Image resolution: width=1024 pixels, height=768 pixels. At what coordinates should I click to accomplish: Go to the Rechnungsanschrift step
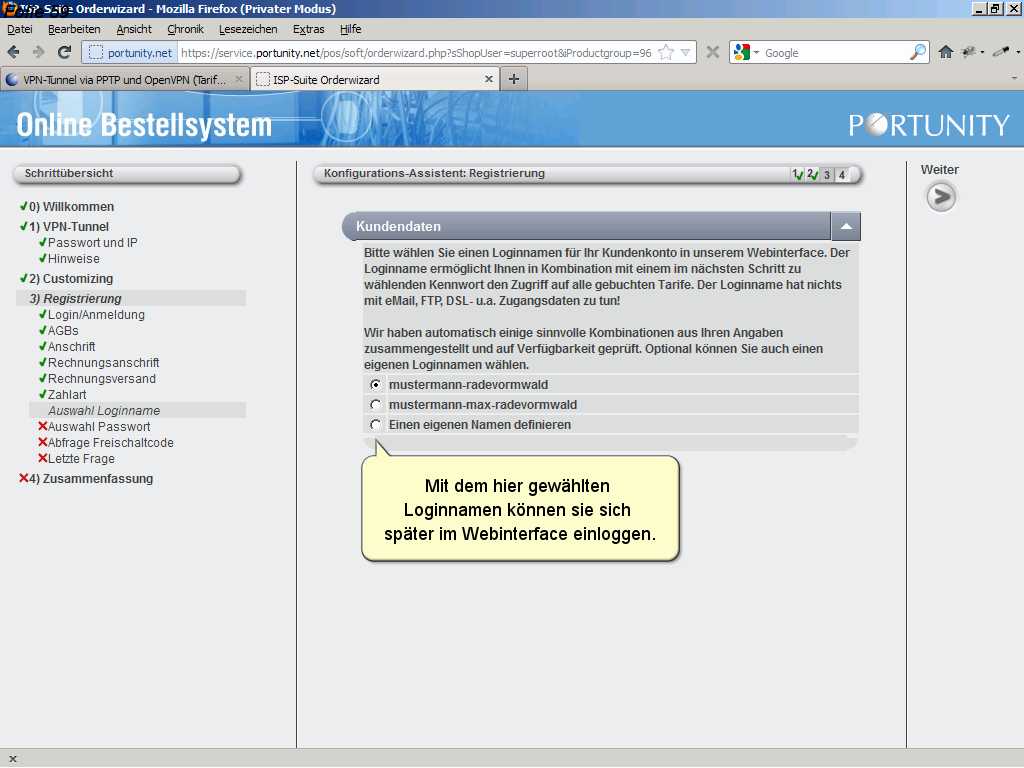[103, 363]
